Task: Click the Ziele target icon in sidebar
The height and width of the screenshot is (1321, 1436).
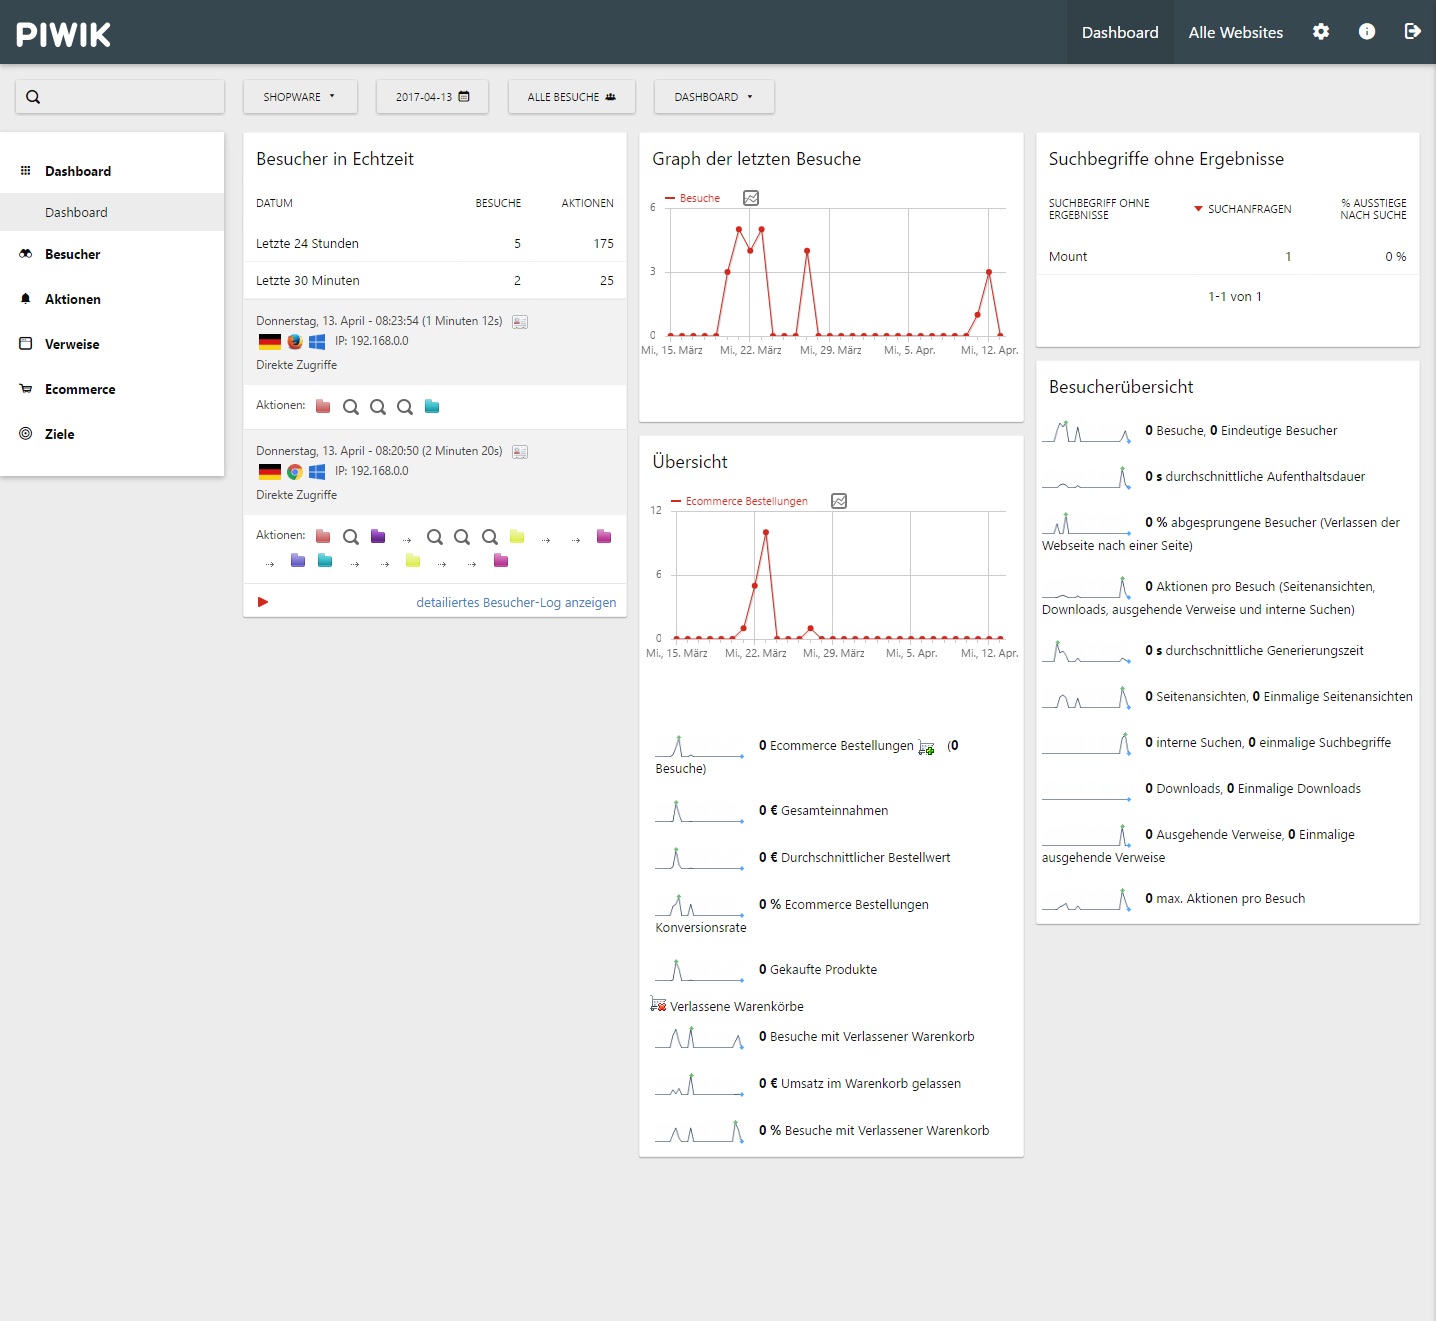Action: (26, 433)
